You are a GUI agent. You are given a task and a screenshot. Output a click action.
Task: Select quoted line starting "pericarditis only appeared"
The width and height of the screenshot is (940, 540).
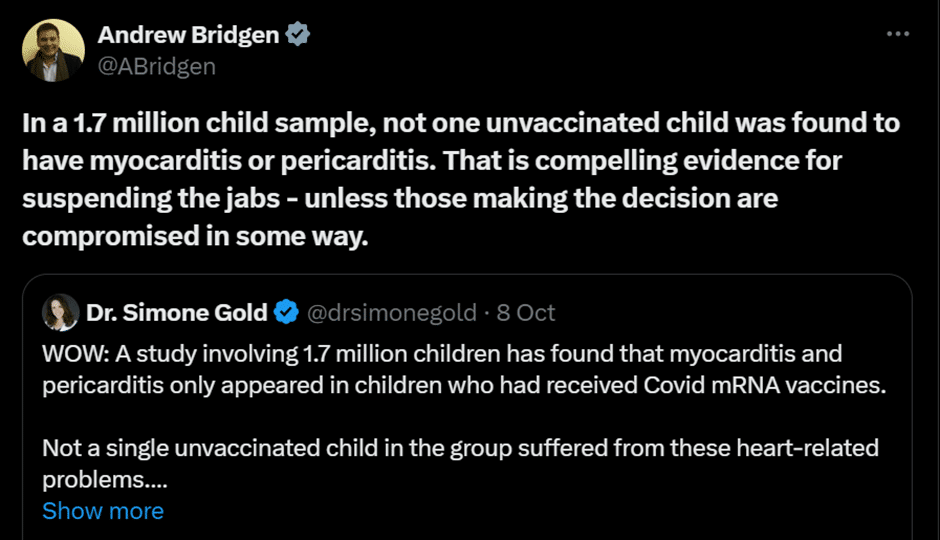pos(464,385)
